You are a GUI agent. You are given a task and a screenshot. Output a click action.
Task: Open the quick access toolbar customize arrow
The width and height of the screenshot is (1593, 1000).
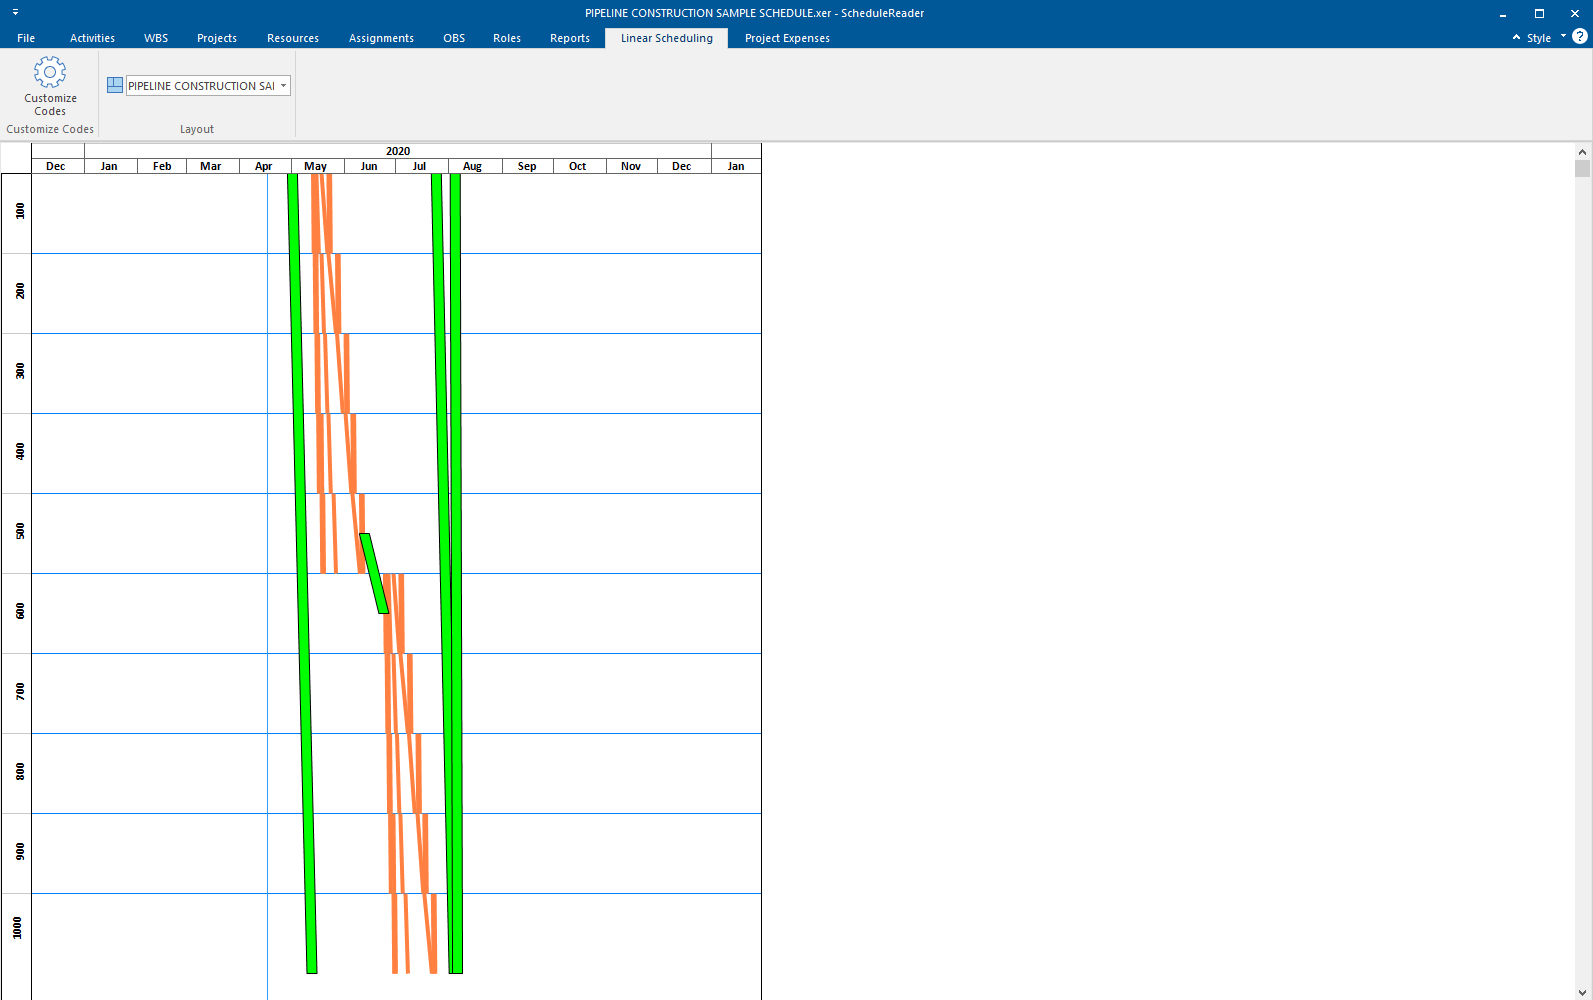tap(15, 13)
